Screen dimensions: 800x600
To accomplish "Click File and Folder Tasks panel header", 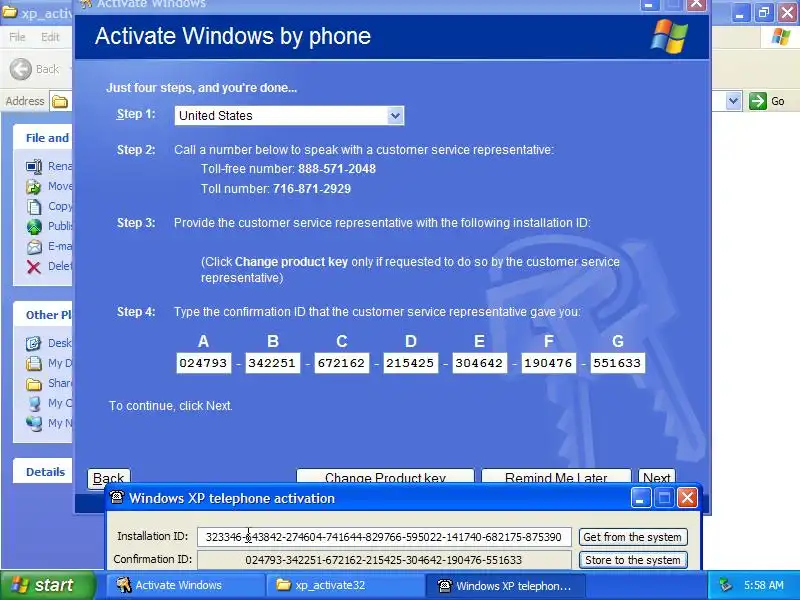I will pyautogui.click(x=43, y=138).
